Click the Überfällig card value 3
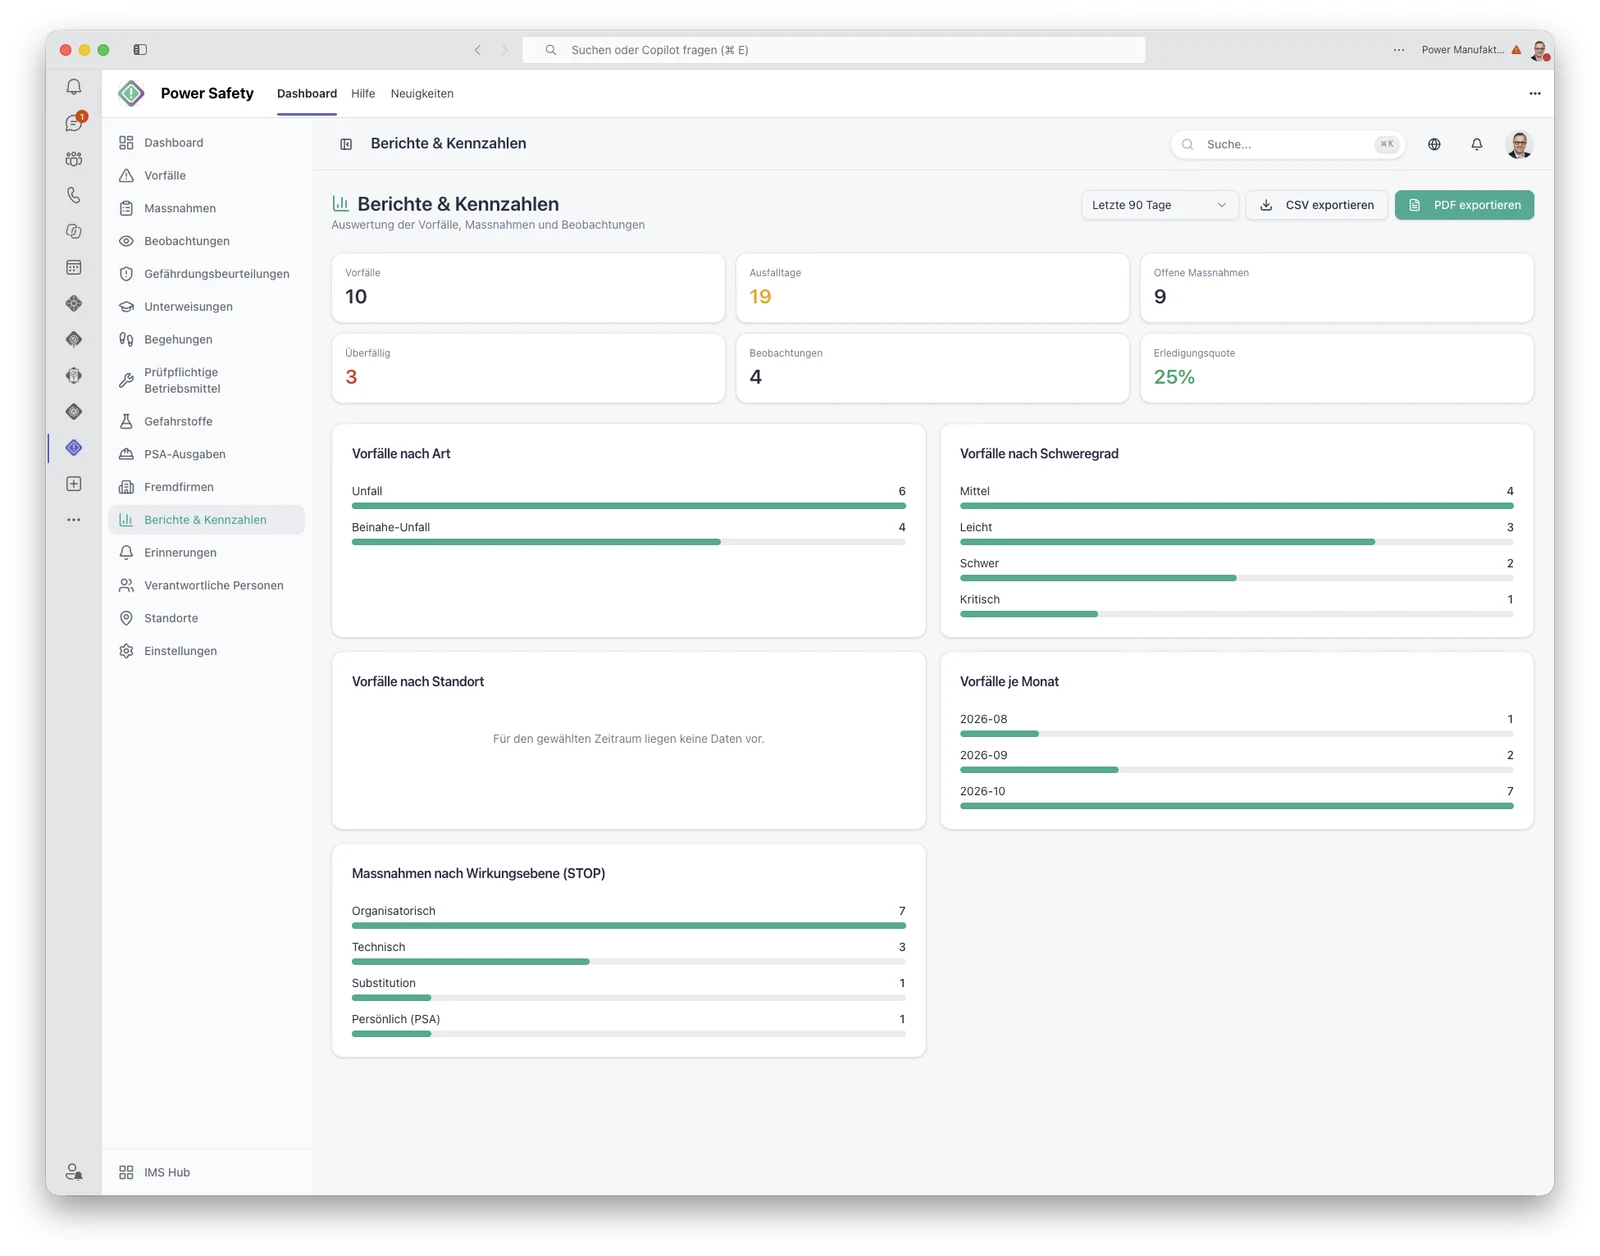 click(351, 377)
